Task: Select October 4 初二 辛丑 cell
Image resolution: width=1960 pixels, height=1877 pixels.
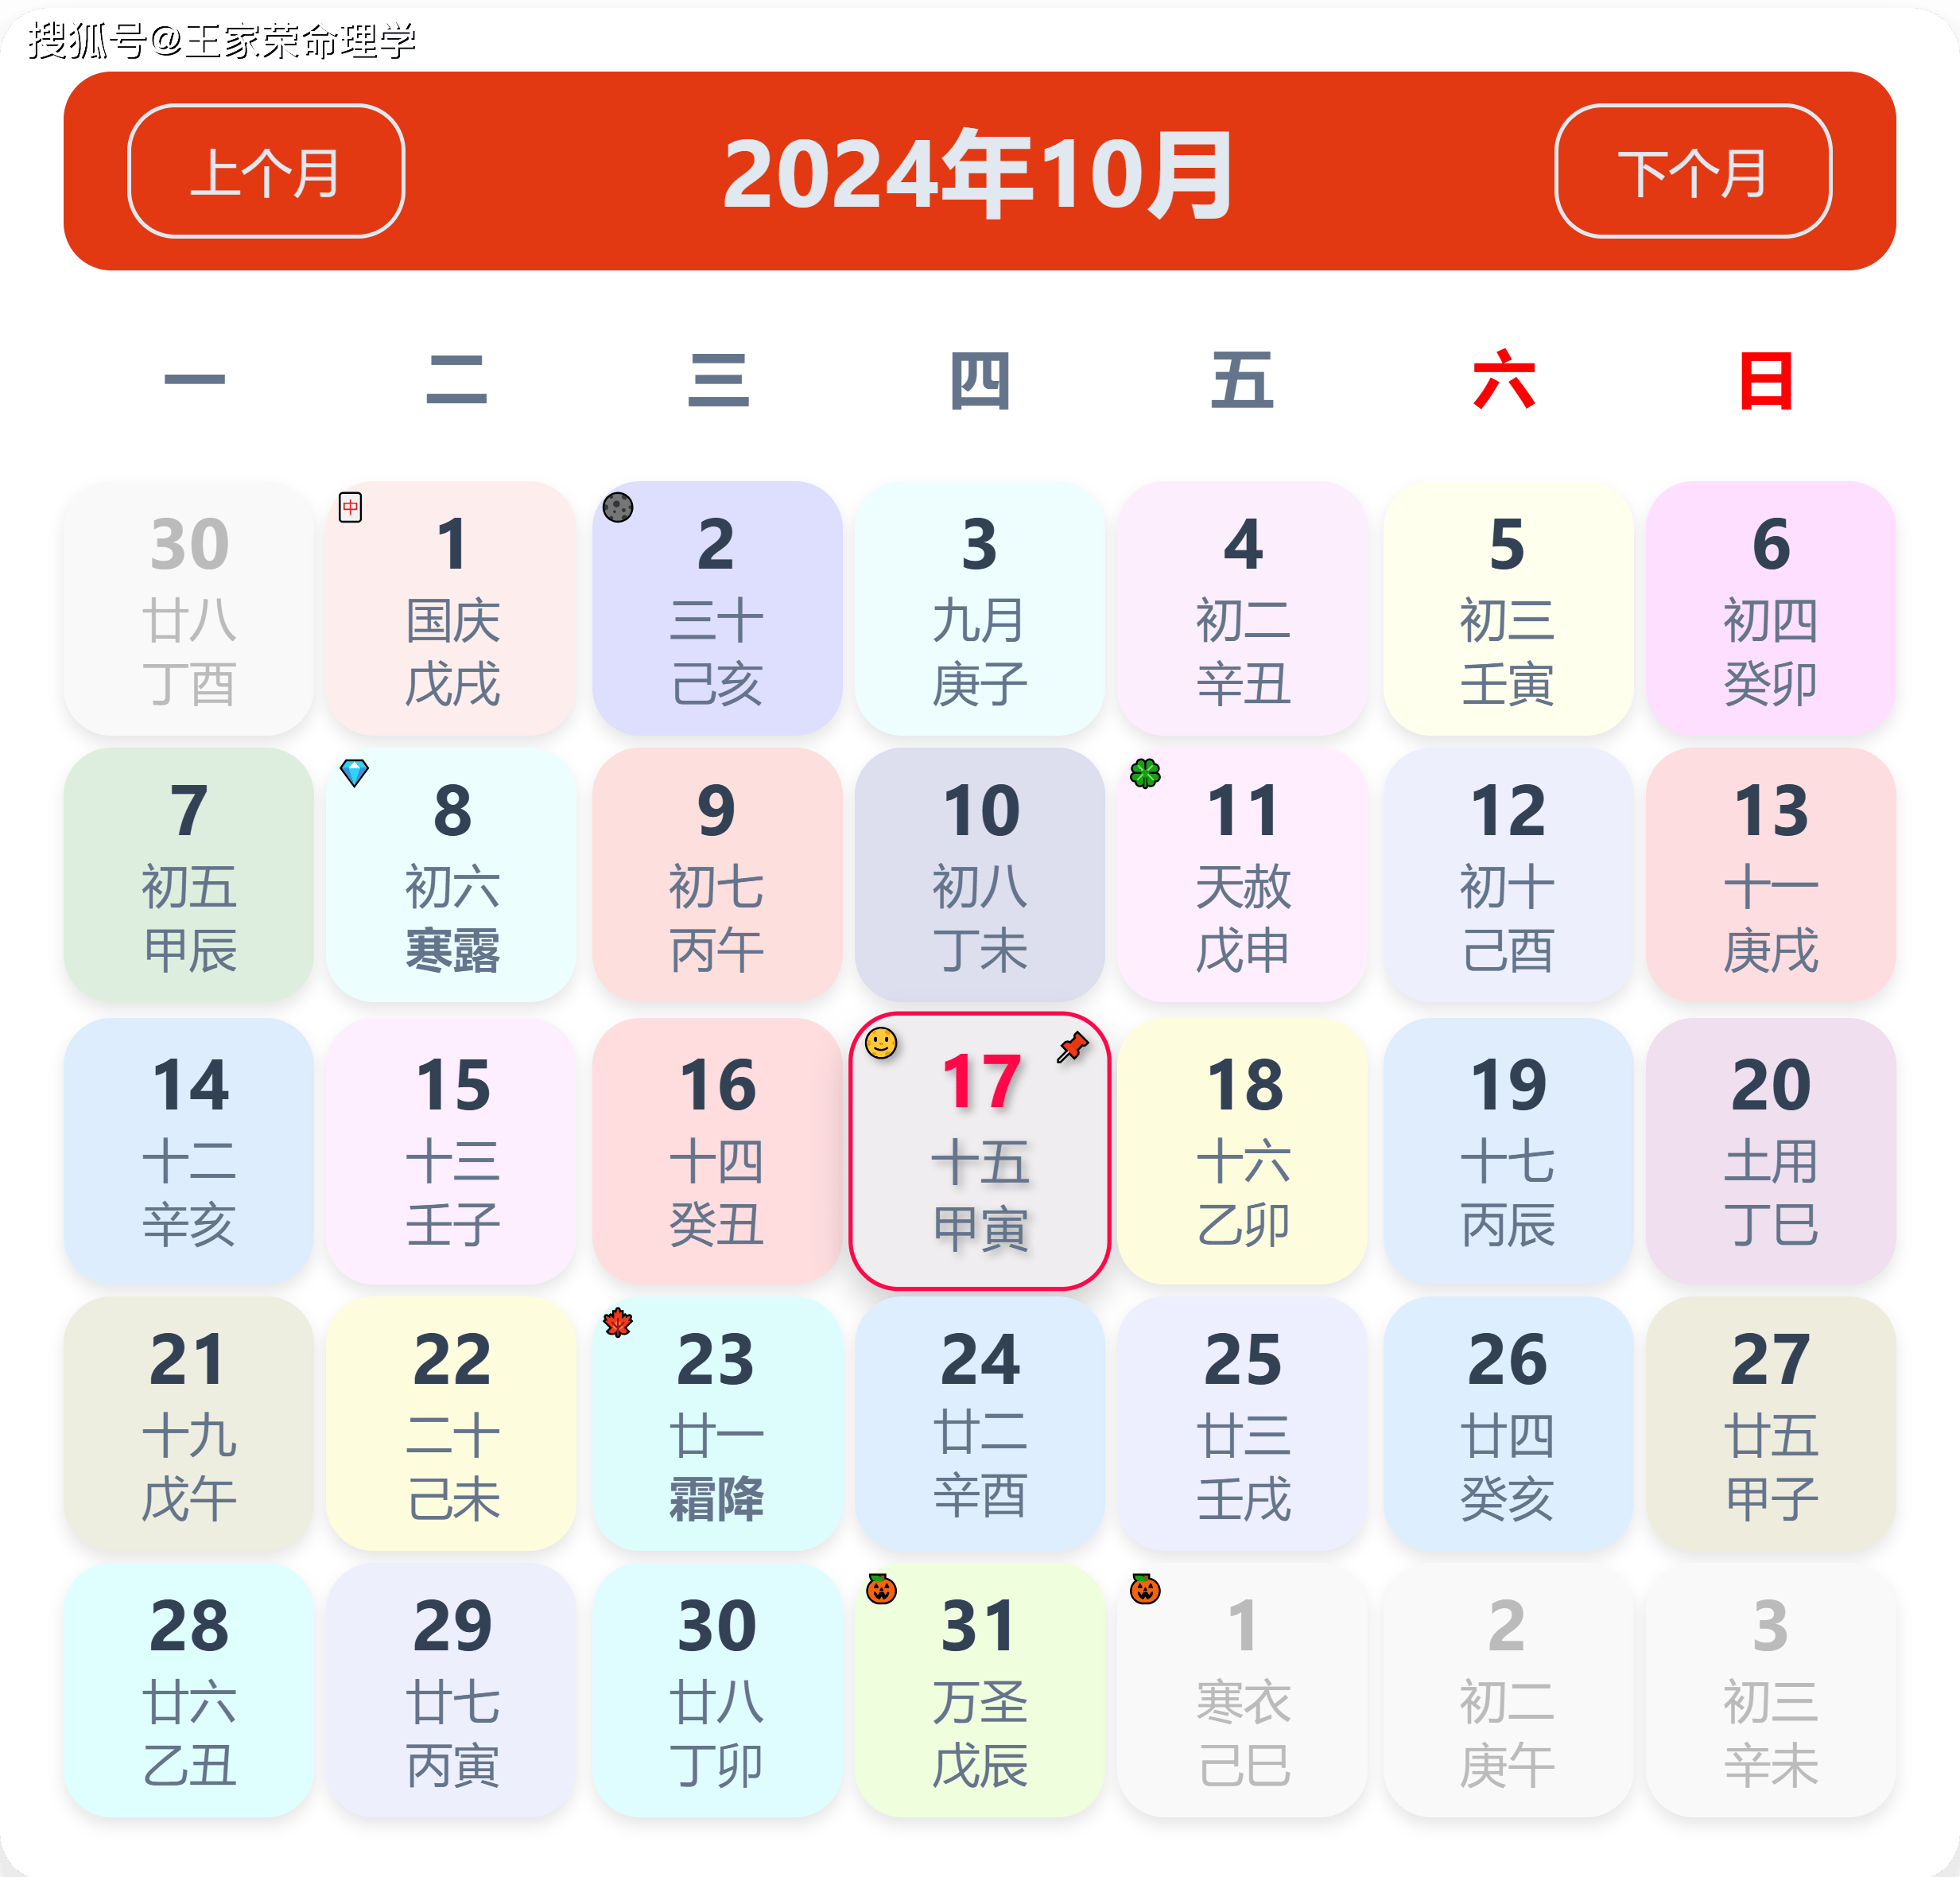Action: click(x=1243, y=609)
